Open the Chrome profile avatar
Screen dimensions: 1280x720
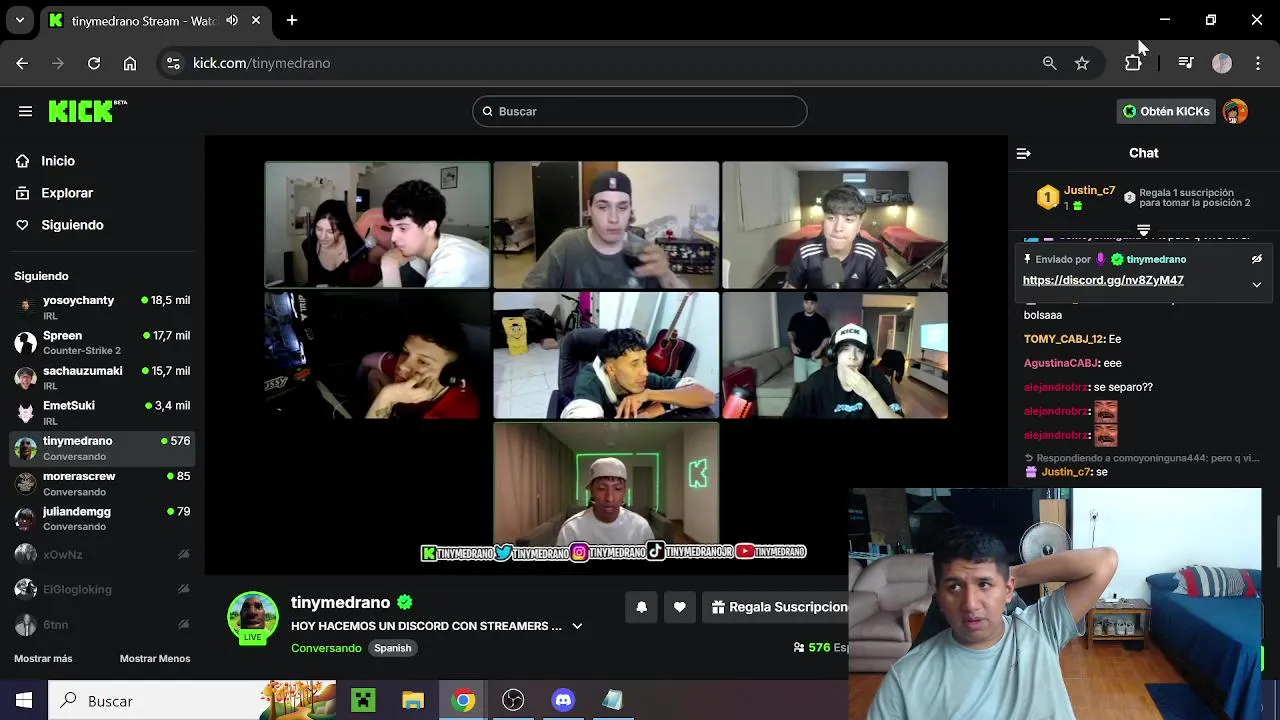click(x=1222, y=63)
